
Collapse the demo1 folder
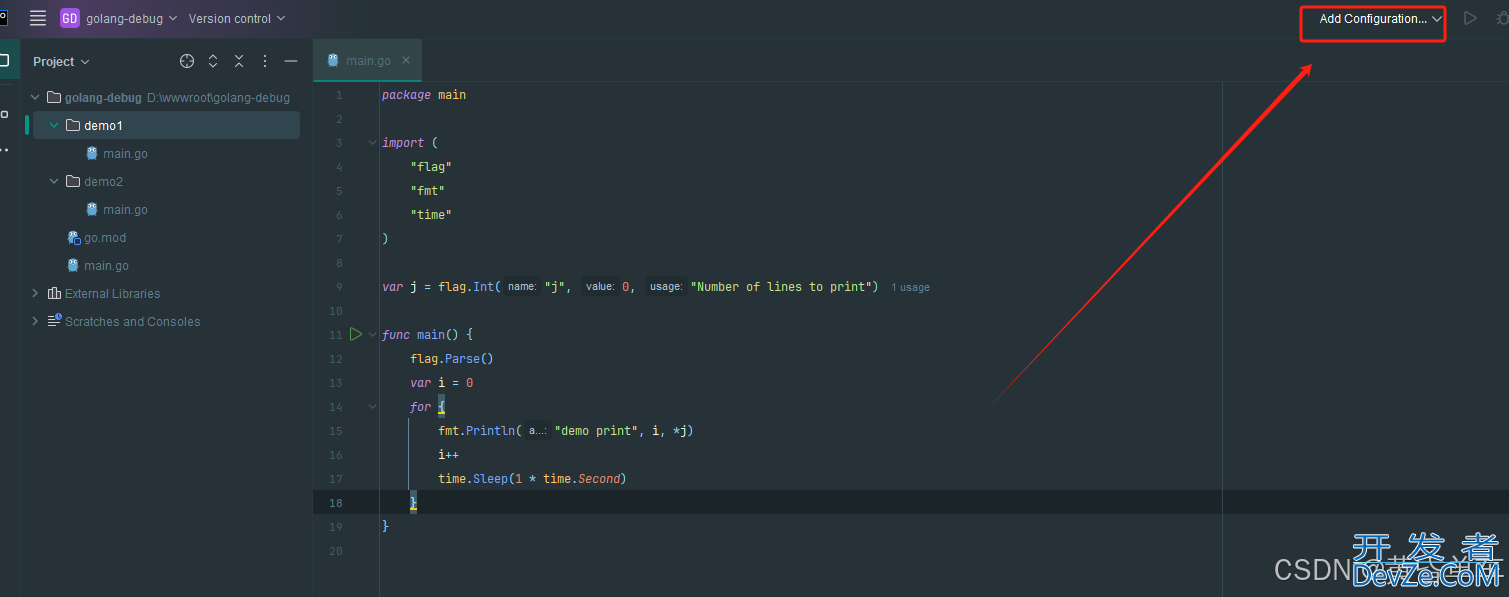click(x=54, y=126)
